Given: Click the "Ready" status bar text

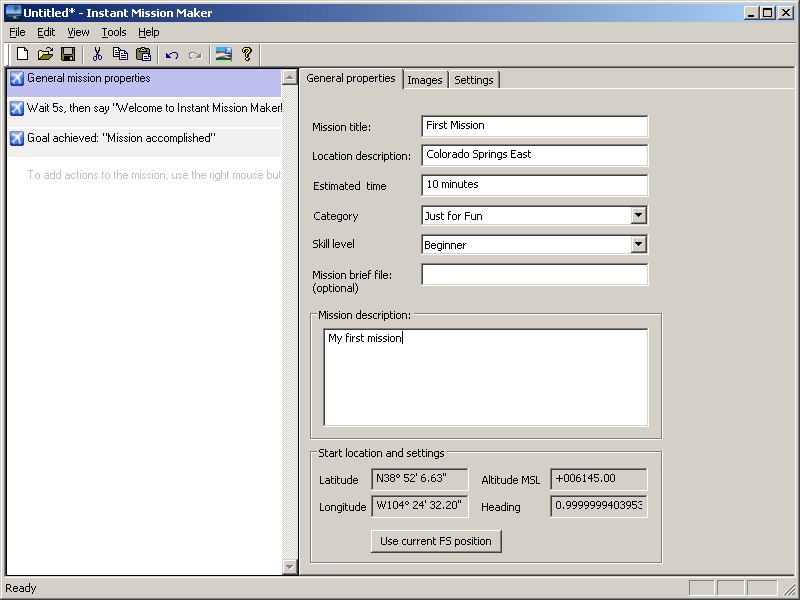Looking at the screenshot, I should 21,588.
